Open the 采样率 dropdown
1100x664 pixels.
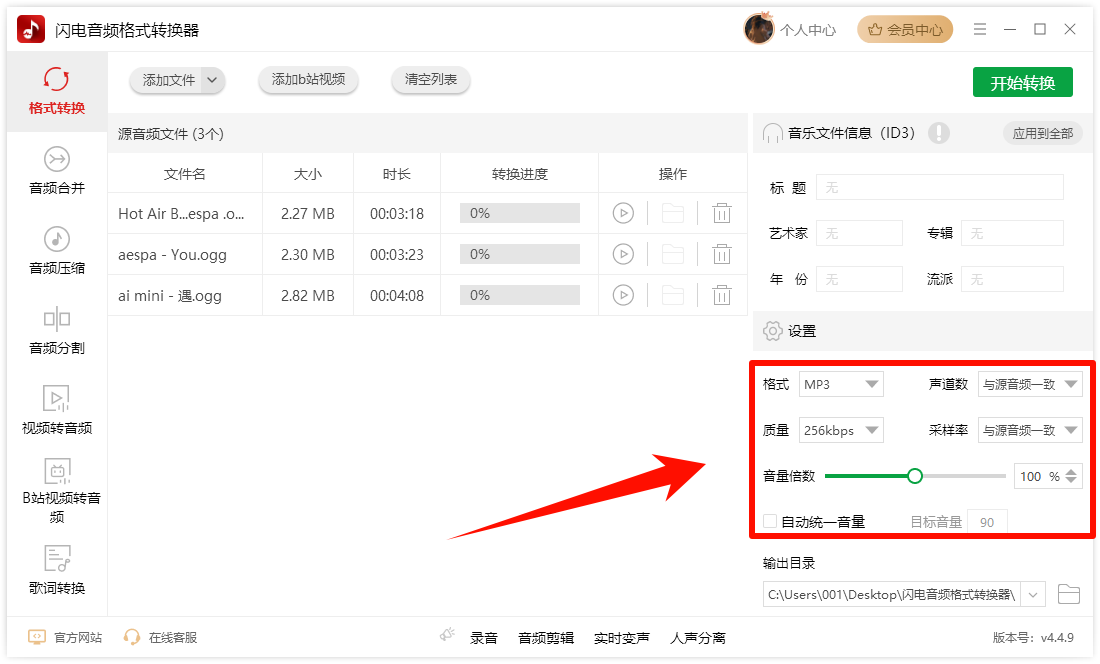[x=1030, y=429]
